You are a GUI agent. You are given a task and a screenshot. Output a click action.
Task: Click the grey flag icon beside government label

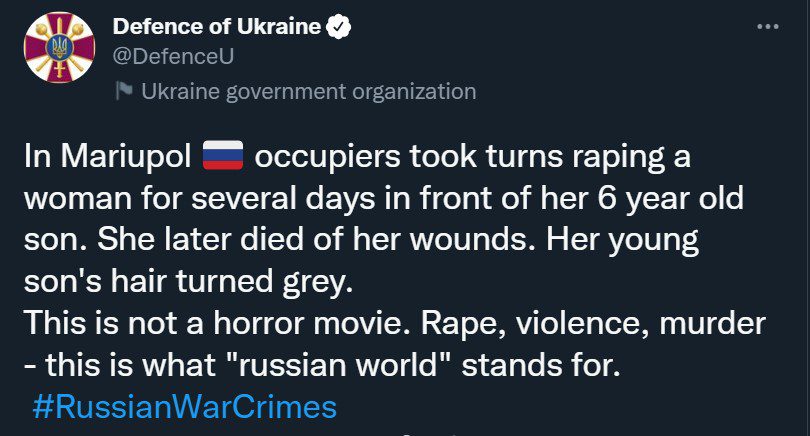124,91
